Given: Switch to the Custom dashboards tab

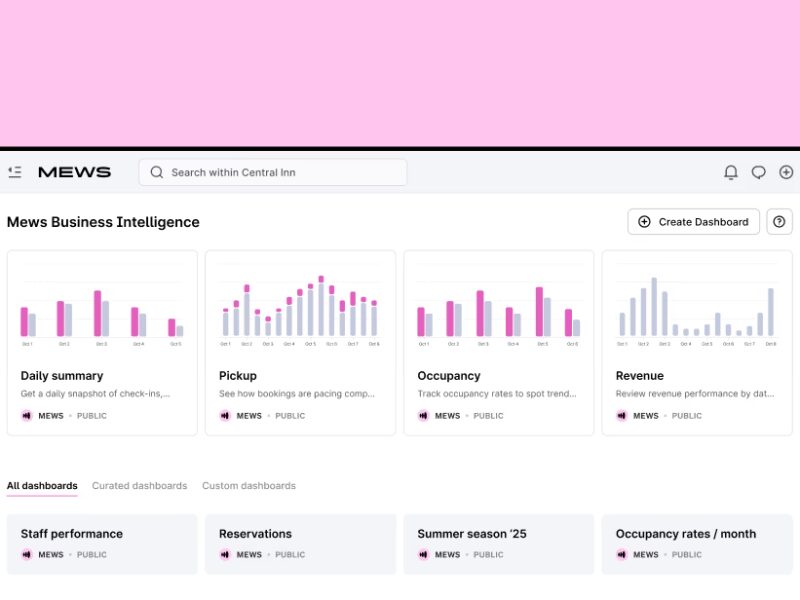Looking at the screenshot, I should pos(249,486).
